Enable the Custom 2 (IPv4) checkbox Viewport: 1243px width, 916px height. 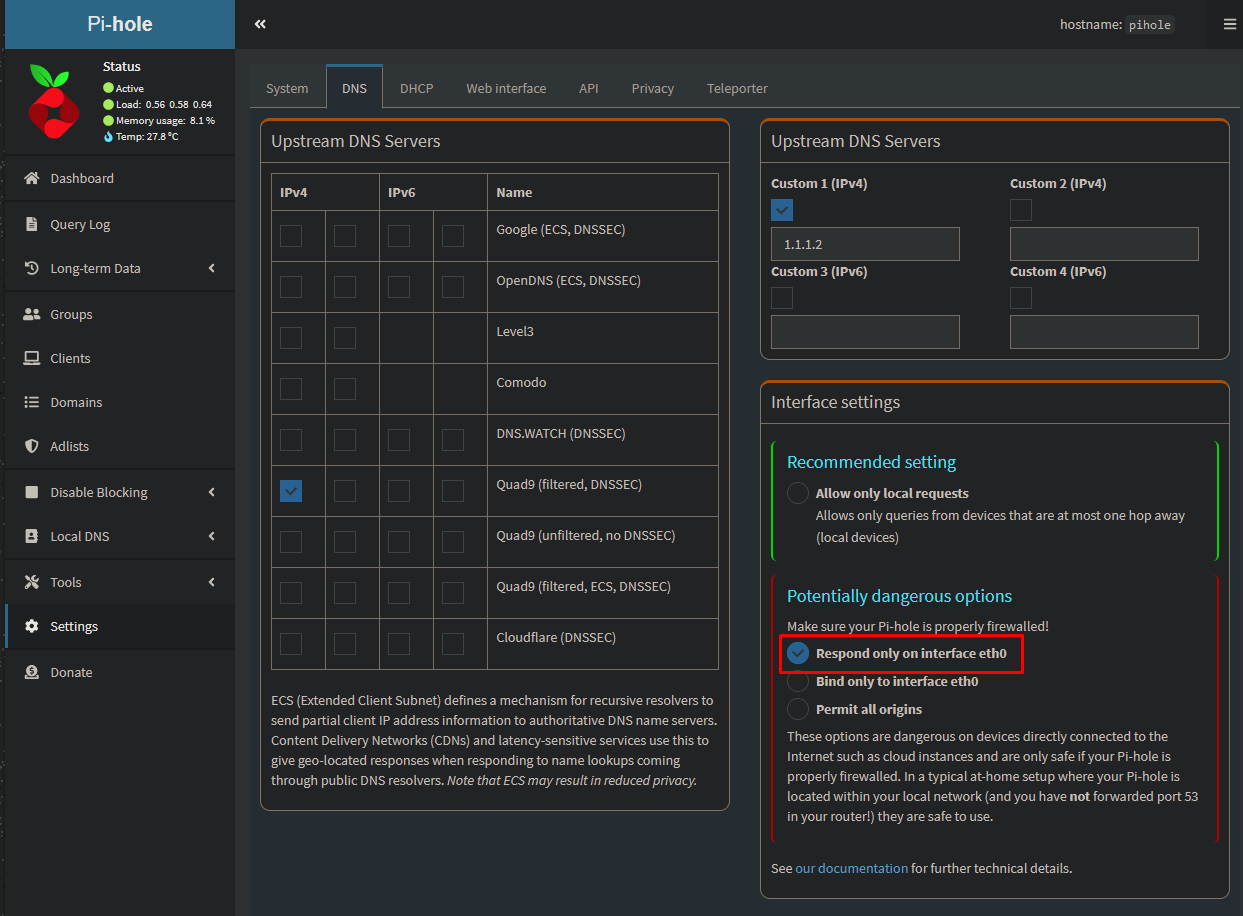point(1021,210)
